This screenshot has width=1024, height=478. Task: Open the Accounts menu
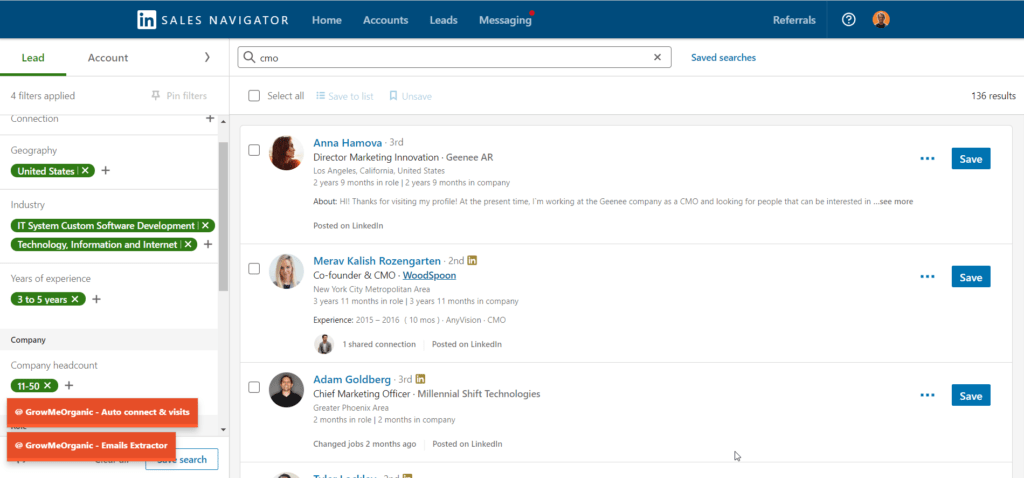[x=385, y=20]
